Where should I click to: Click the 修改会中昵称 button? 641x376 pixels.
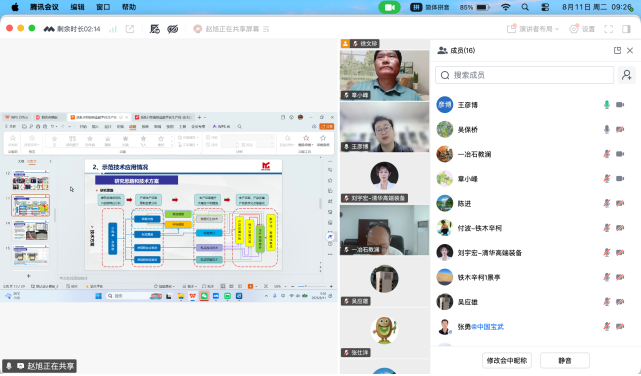point(507,360)
